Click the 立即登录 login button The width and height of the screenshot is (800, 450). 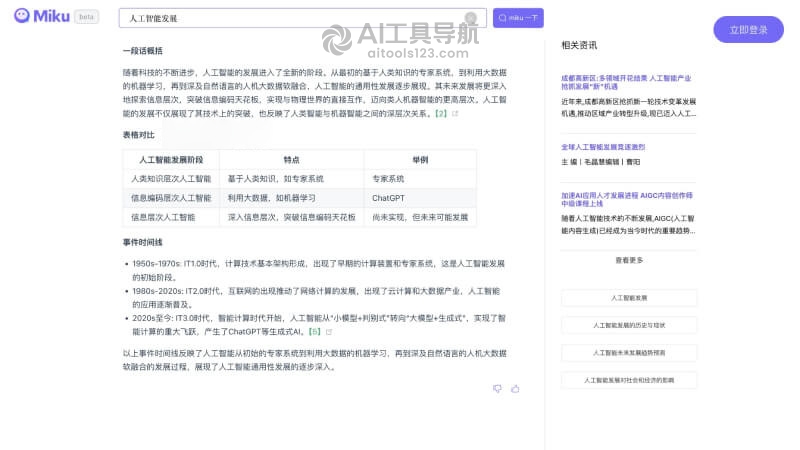point(748,30)
